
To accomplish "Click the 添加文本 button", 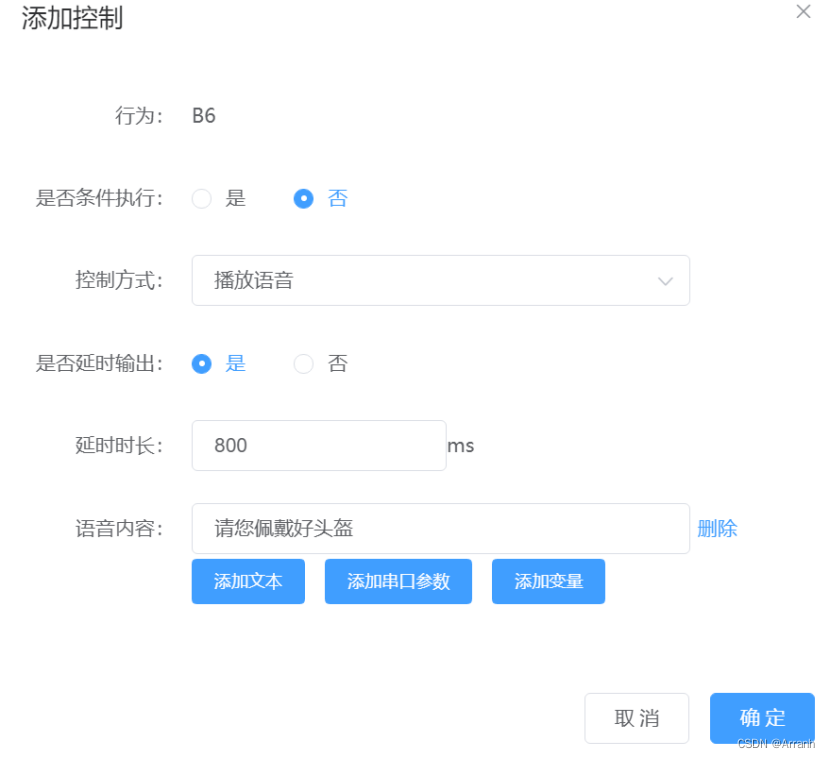I will 248,581.
